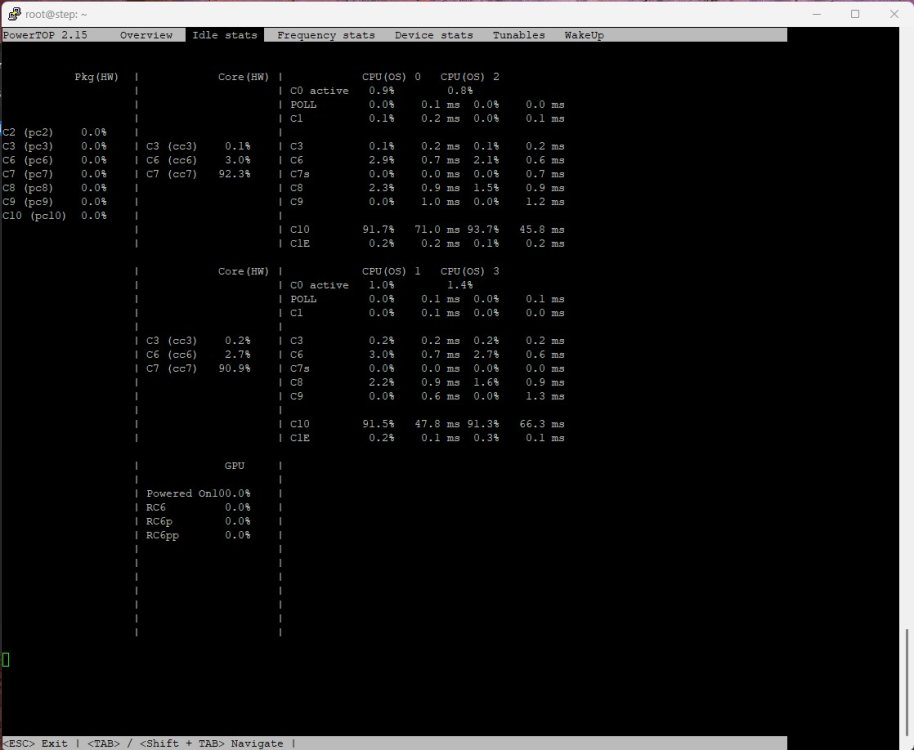Click the second Core(HW) header

point(244,272)
